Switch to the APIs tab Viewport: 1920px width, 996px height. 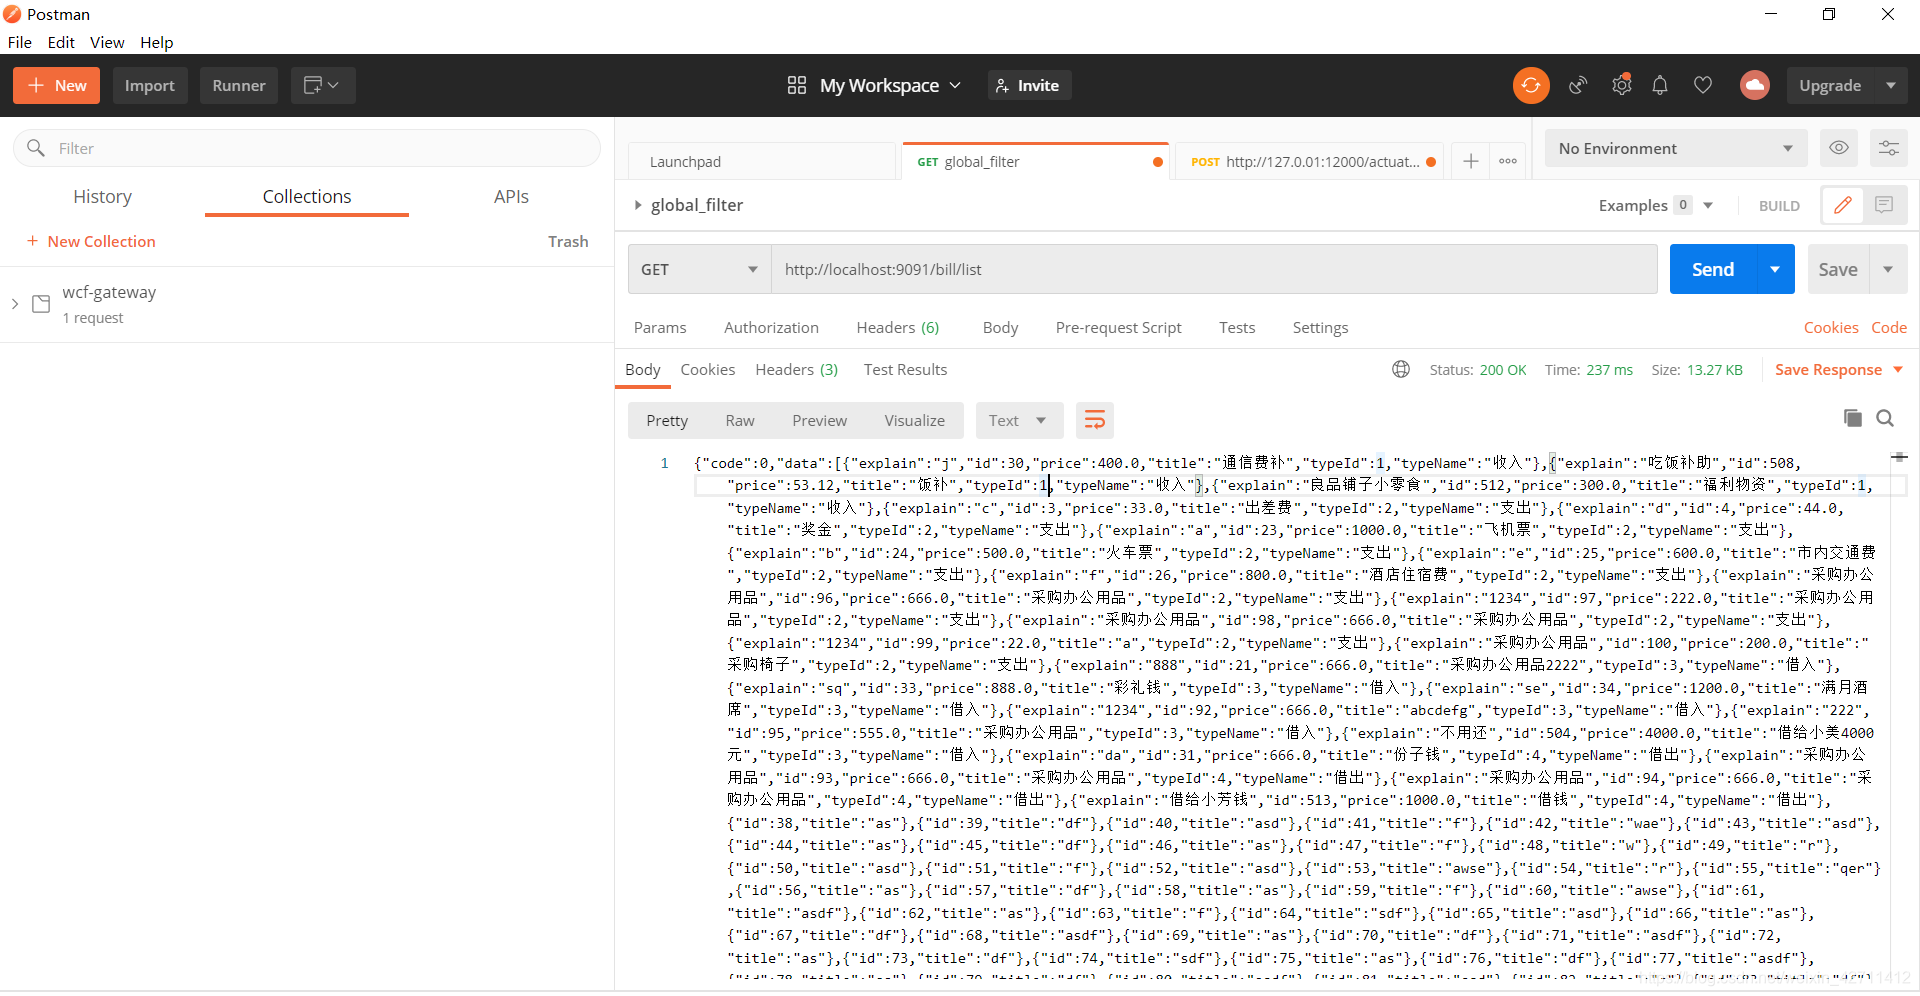tap(511, 196)
